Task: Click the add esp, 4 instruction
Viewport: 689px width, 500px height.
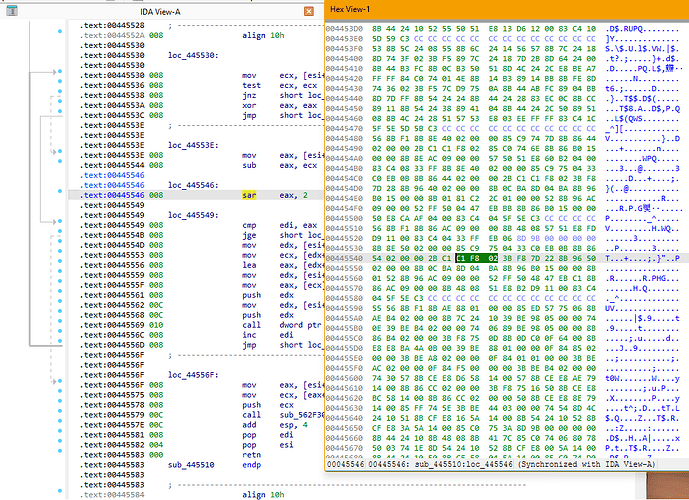Action: 275,425
